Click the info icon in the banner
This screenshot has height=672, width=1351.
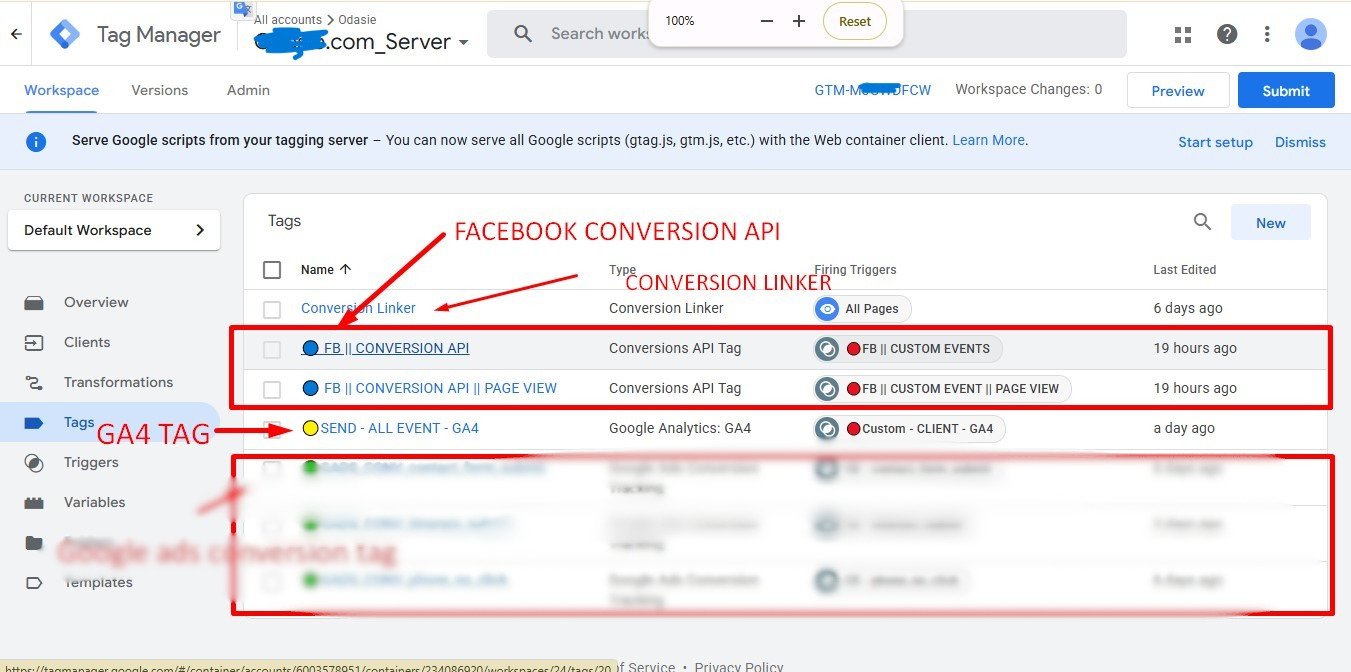(x=36, y=141)
